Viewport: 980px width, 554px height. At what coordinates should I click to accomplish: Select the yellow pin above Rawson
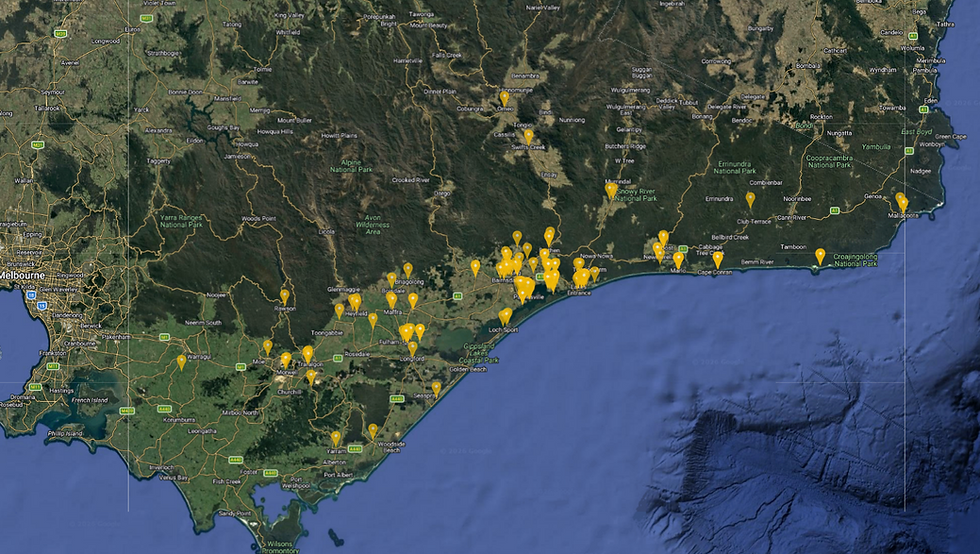[x=284, y=296]
